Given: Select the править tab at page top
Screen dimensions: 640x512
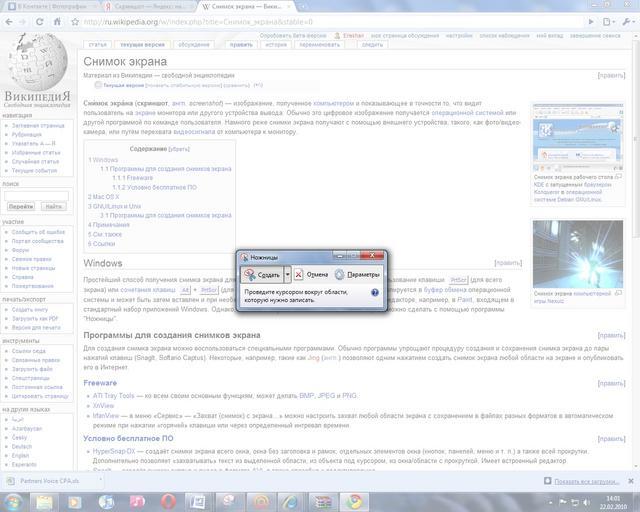Looking at the screenshot, I should coord(241,45).
